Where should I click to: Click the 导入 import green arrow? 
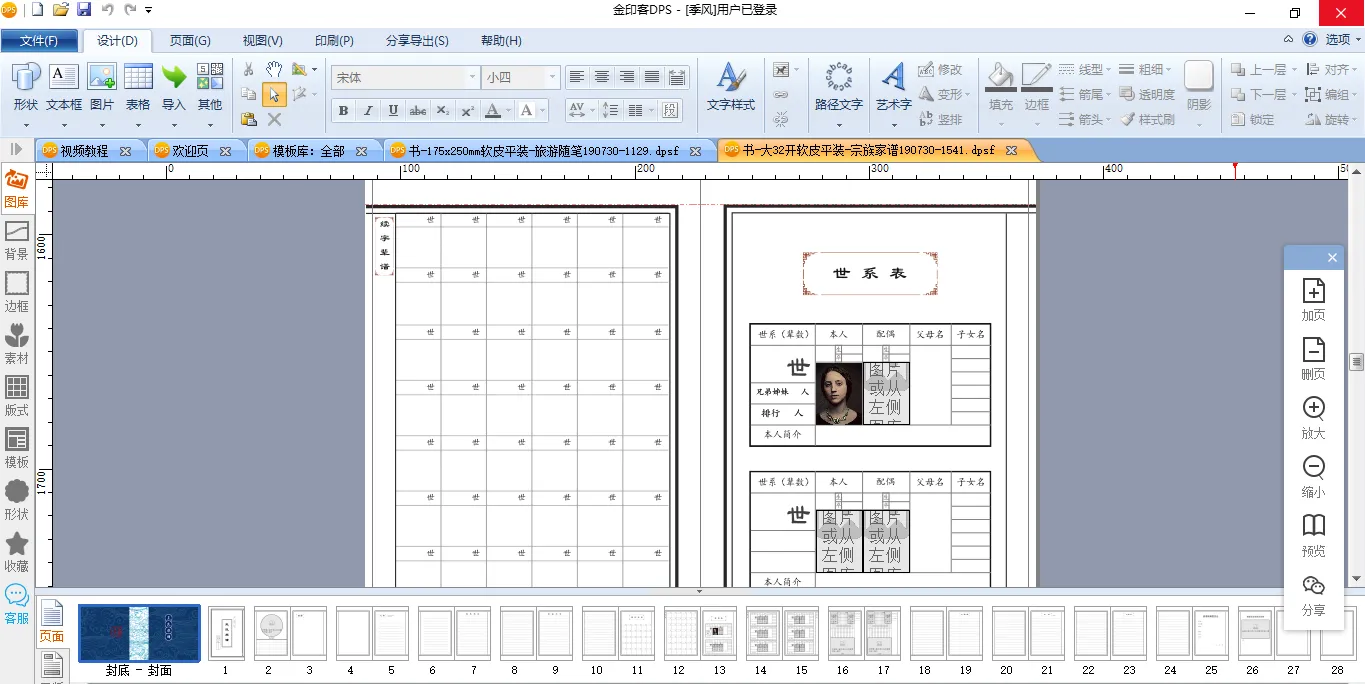tap(174, 86)
